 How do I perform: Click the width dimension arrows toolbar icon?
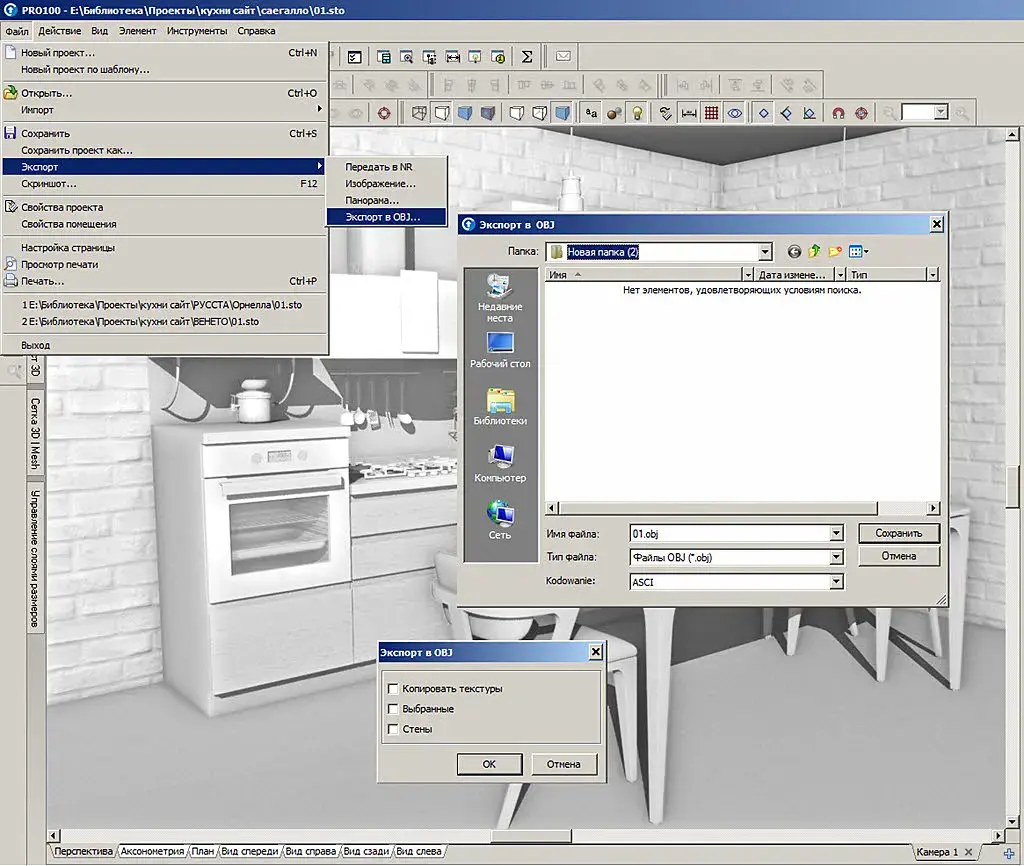(453, 57)
